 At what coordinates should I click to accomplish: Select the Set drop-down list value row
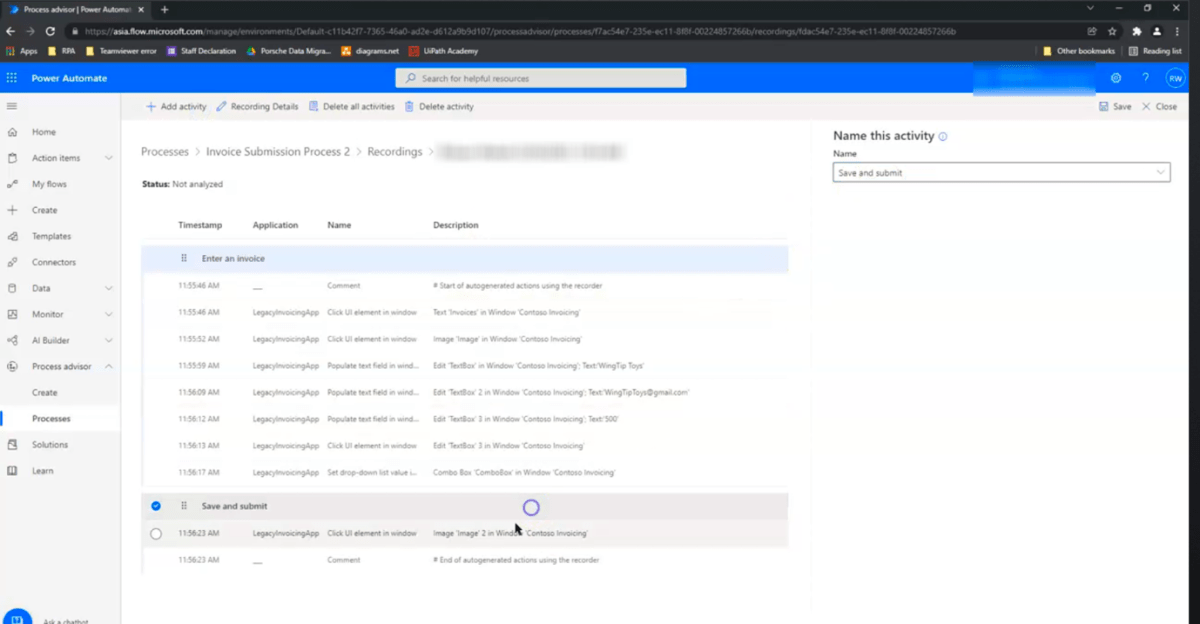(x=465, y=472)
